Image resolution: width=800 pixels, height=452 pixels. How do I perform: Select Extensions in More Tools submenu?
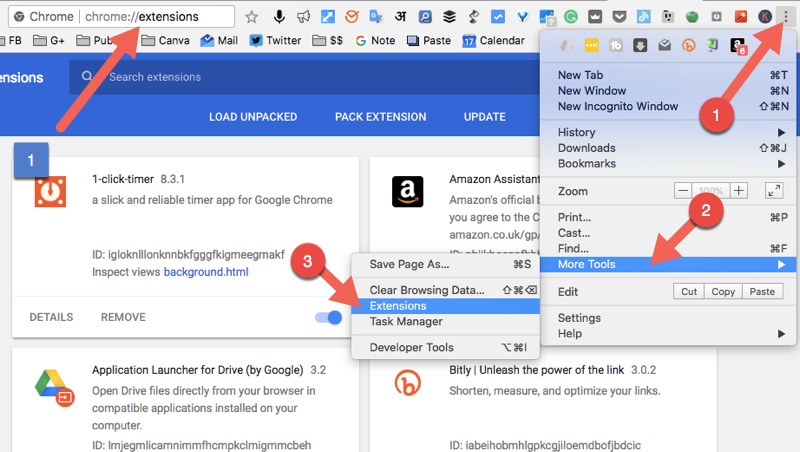click(445, 306)
